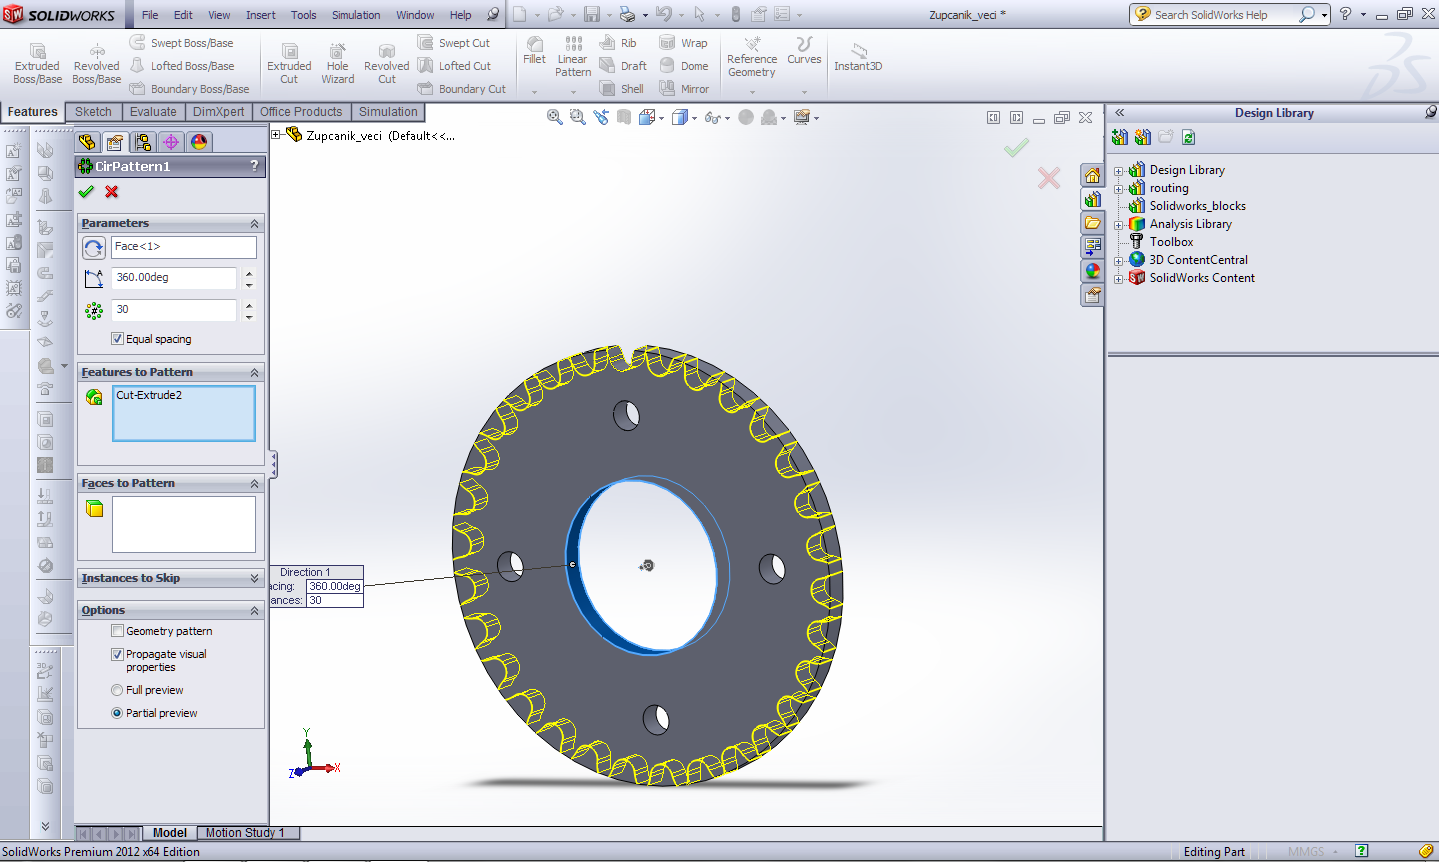This screenshot has height=862, width=1439.
Task: Click the number of instances field
Action: pyautogui.click(x=174, y=310)
